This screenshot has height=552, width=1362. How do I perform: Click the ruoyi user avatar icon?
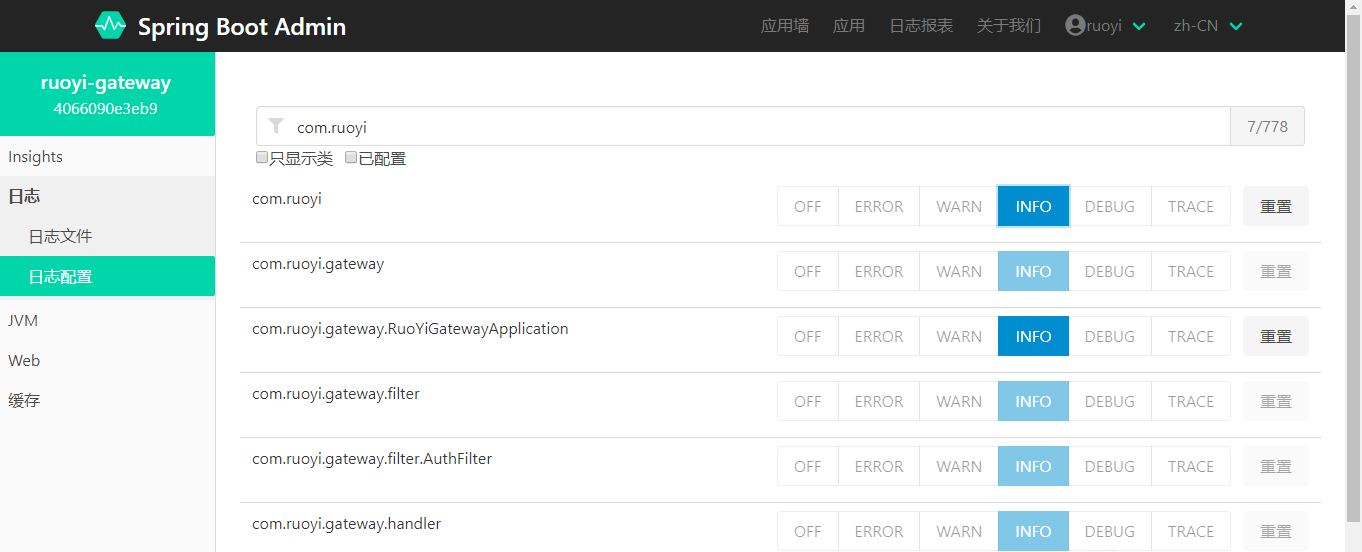tap(1075, 26)
